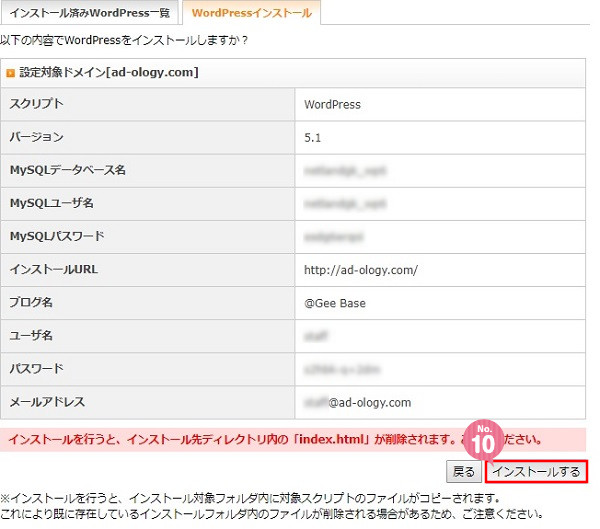Click the MySQLデータベース名 label
This screenshot has height=529, width=600.
click(x=68, y=170)
